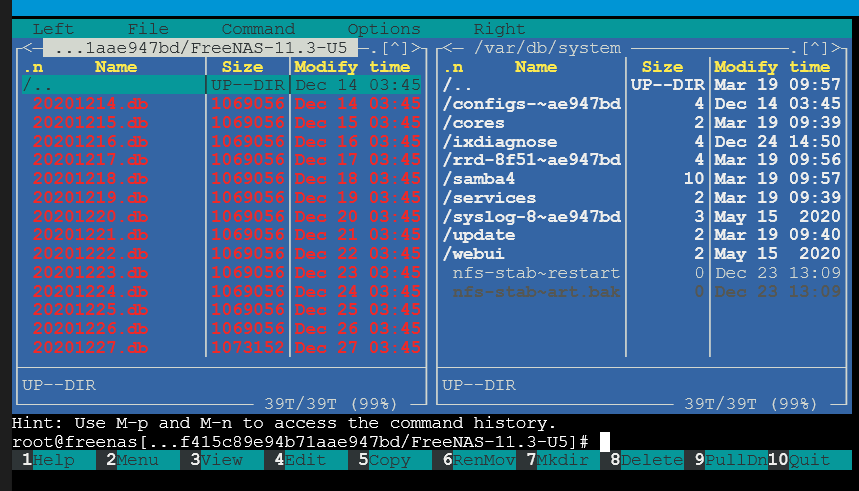Select left panel parent directory '/..'
Image resolution: width=859 pixels, height=491 pixels.
click(x=222, y=85)
